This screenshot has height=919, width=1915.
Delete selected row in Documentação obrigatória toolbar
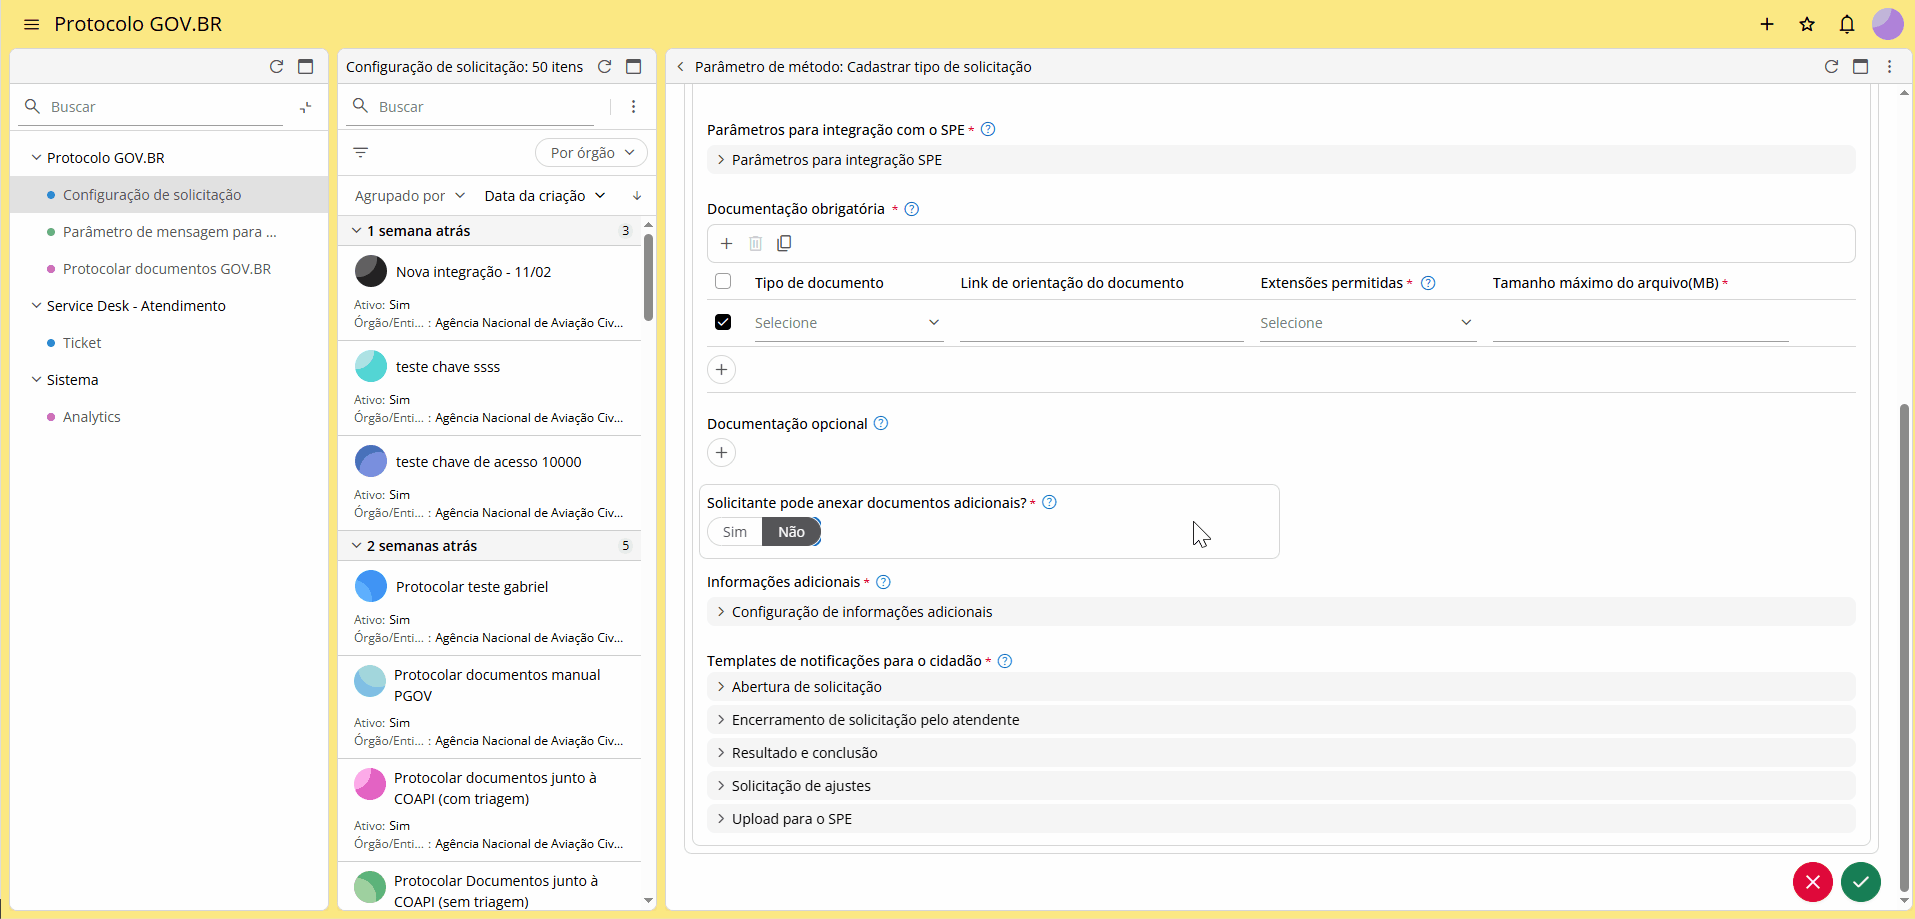point(756,244)
